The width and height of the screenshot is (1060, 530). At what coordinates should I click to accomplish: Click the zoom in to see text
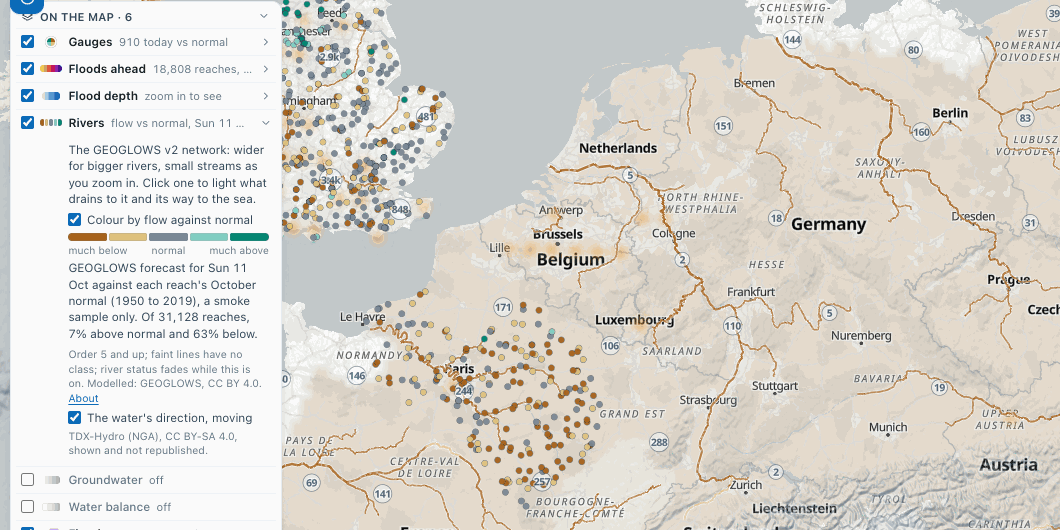tap(183, 96)
